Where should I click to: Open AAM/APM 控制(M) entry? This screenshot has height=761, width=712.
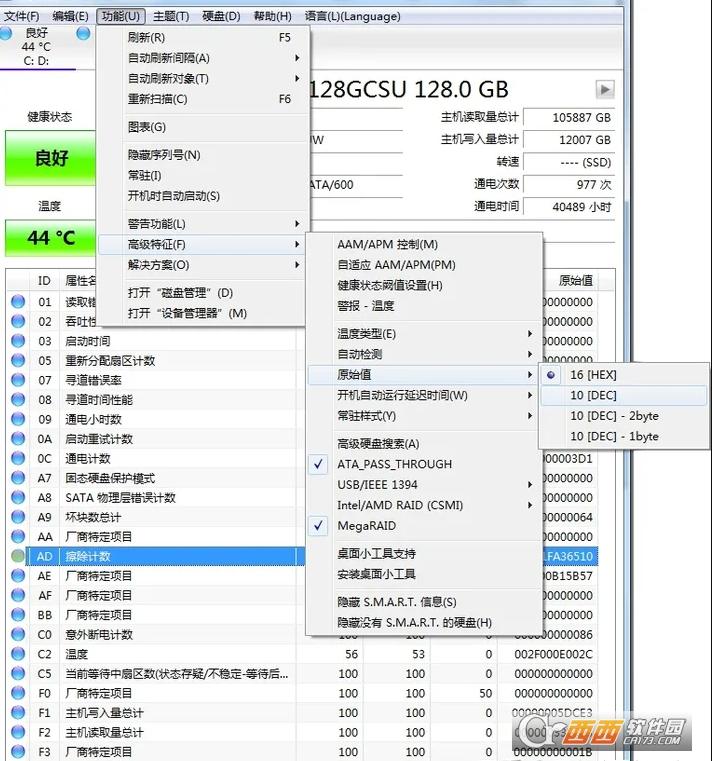point(424,244)
